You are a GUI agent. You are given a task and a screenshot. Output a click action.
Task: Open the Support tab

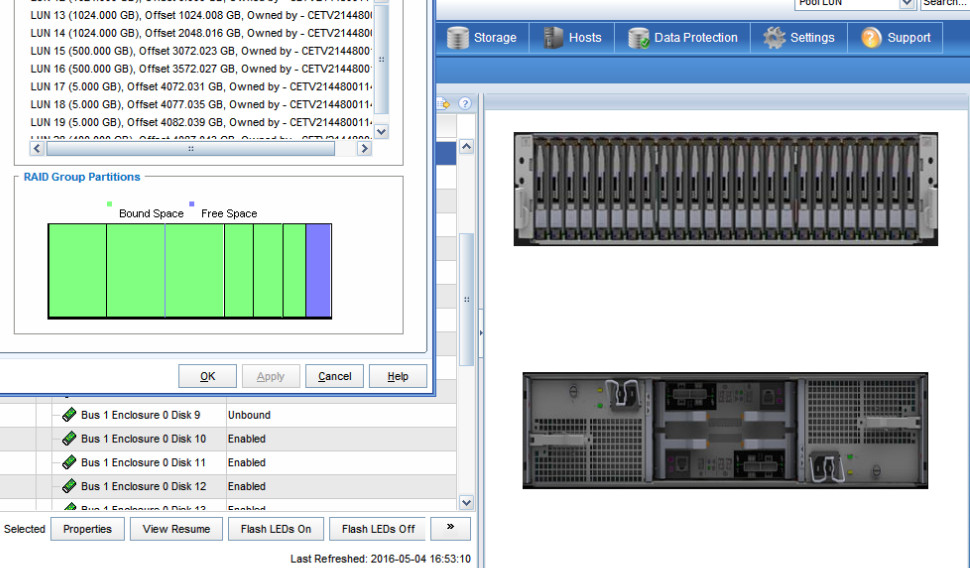(895, 38)
